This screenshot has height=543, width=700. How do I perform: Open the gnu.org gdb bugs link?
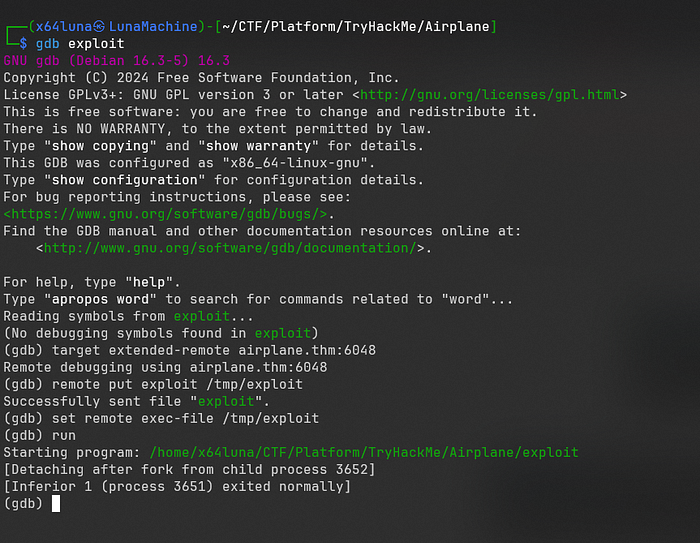165,214
